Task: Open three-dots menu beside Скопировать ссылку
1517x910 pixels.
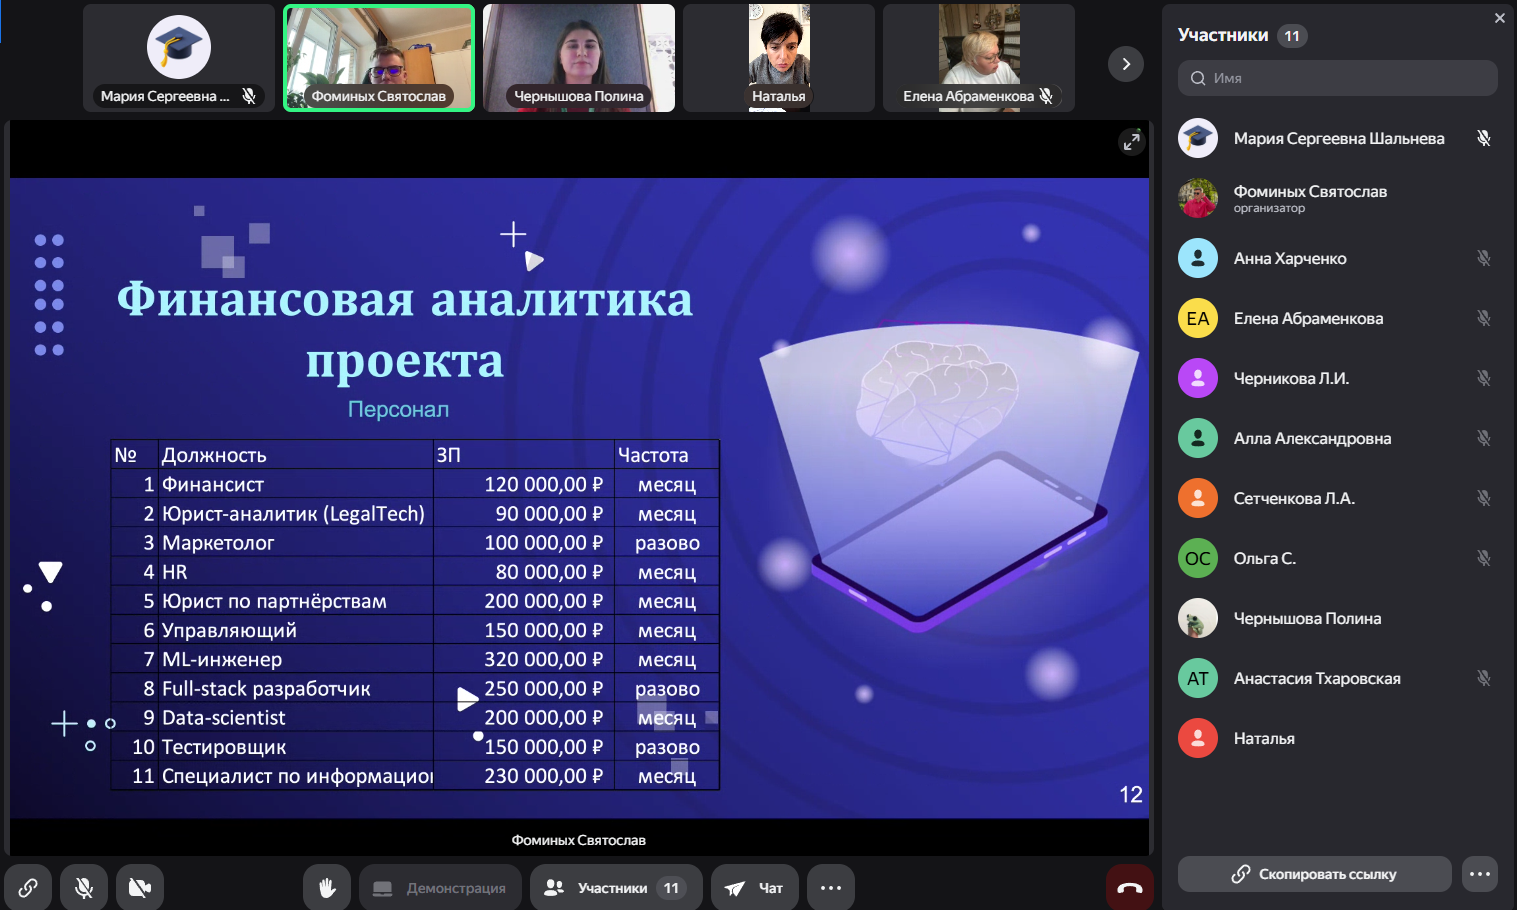Action: click(x=1480, y=874)
